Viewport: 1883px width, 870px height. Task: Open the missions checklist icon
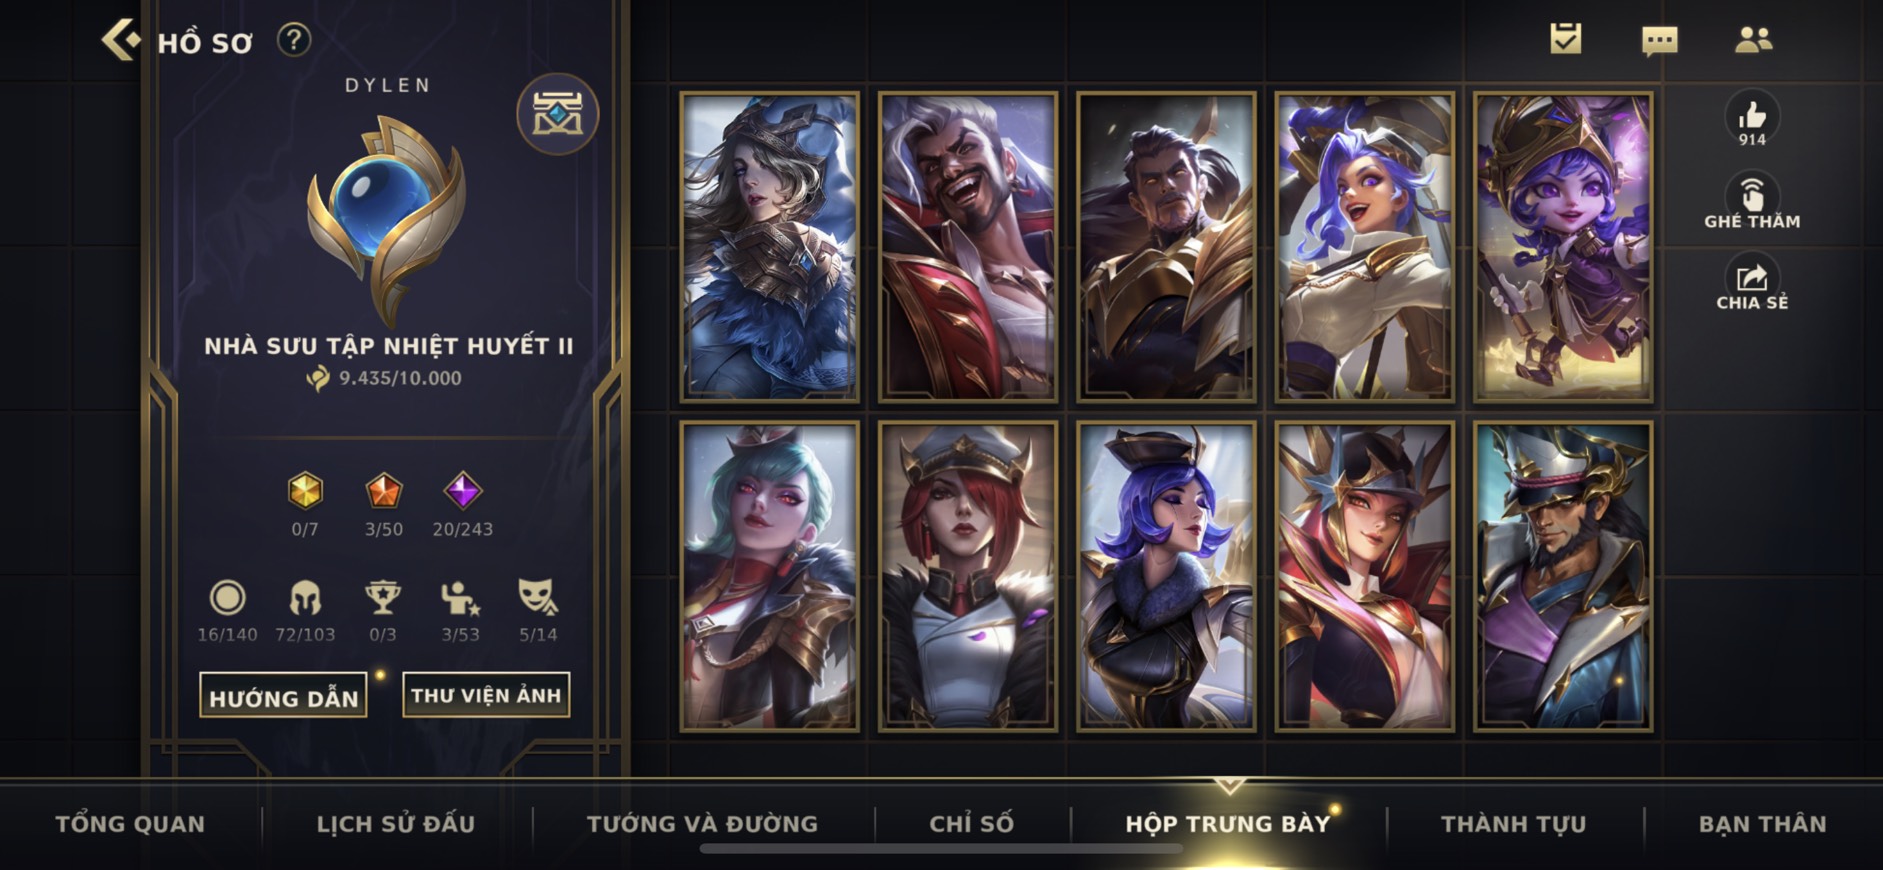pyautogui.click(x=1566, y=39)
